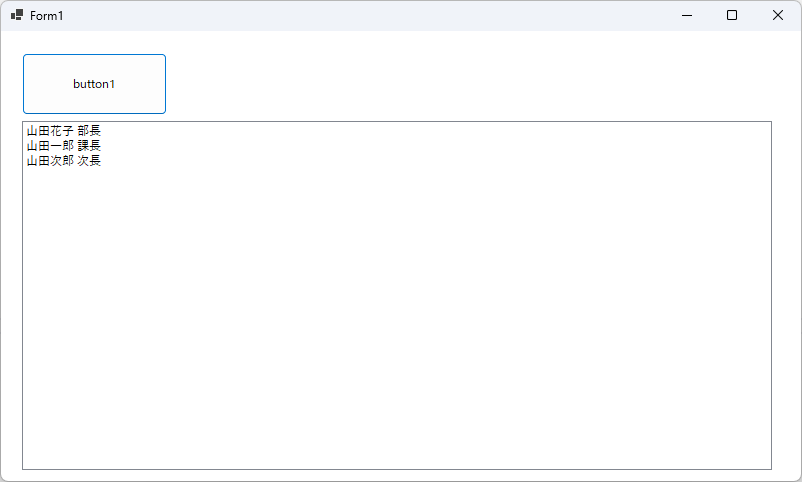Click the word 部長 on the first line
Image resolution: width=802 pixels, height=482 pixels.
coord(89,131)
